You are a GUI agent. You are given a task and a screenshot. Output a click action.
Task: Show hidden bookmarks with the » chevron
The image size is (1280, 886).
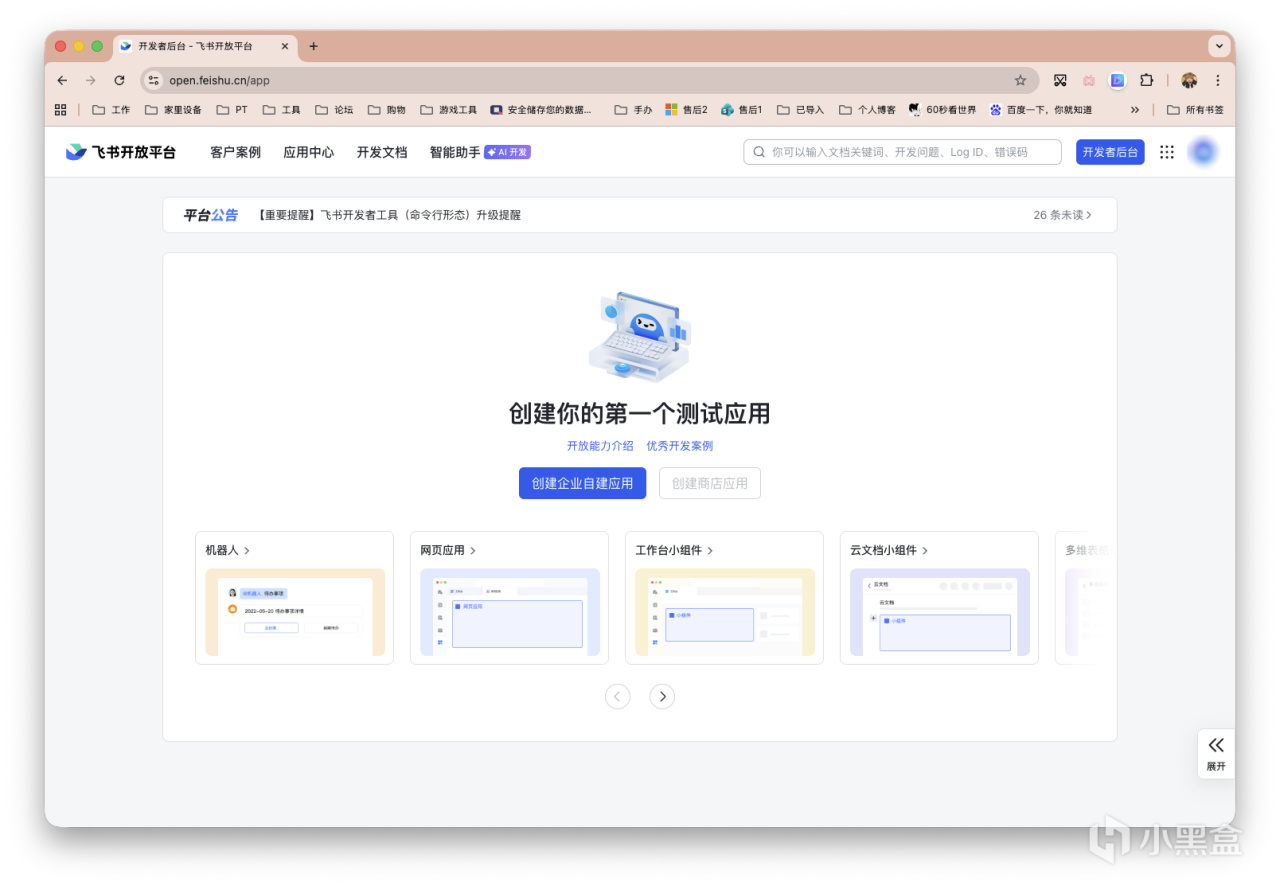coord(1135,110)
